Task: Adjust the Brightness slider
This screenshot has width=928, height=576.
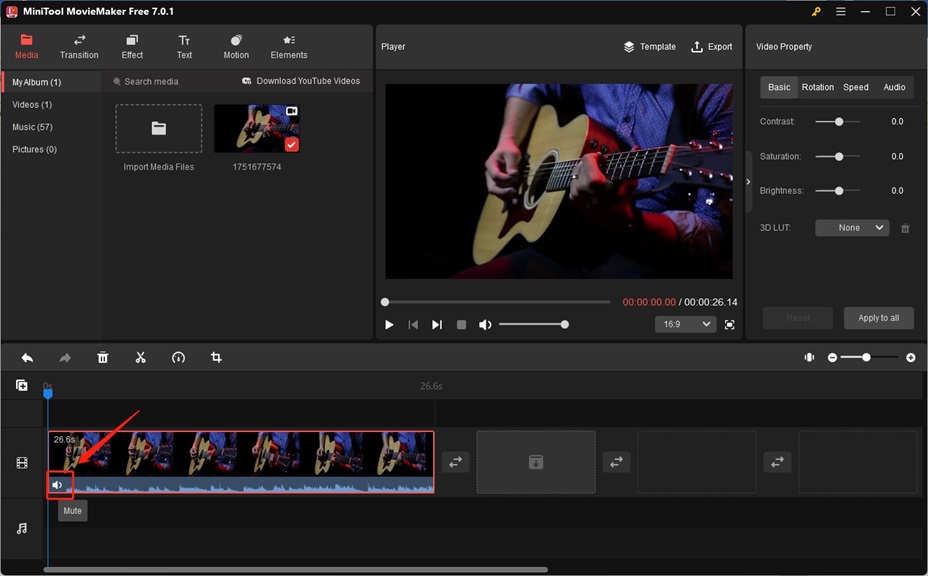Action: pyautogui.click(x=838, y=190)
